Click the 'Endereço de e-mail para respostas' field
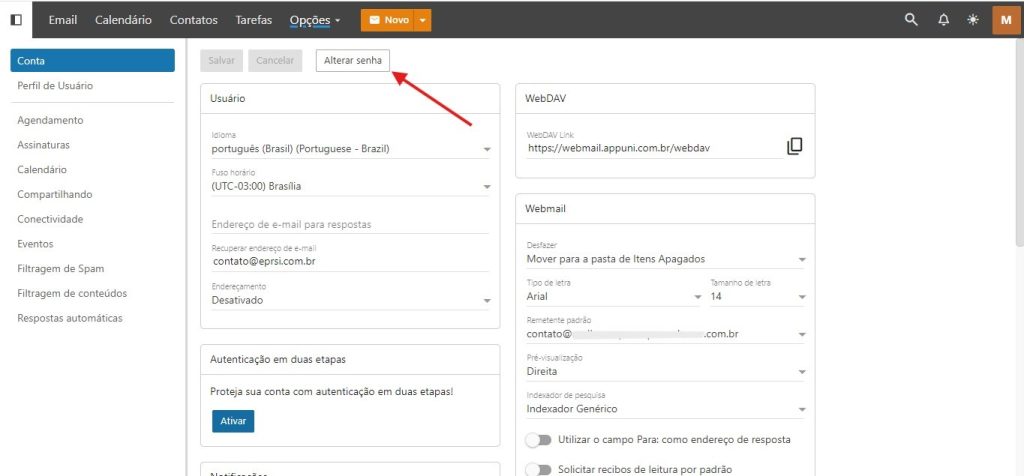Viewport: 1024px width, 476px height. [x=350, y=224]
